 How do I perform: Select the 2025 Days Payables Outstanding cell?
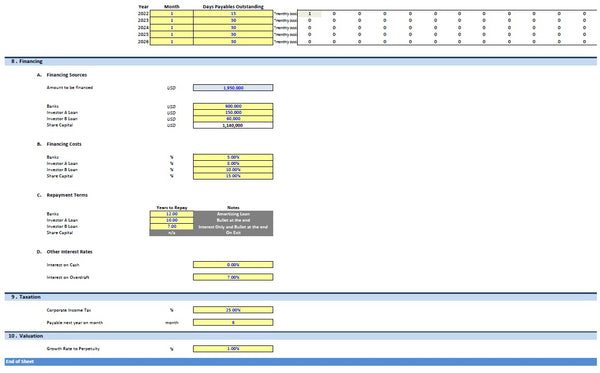(233, 34)
